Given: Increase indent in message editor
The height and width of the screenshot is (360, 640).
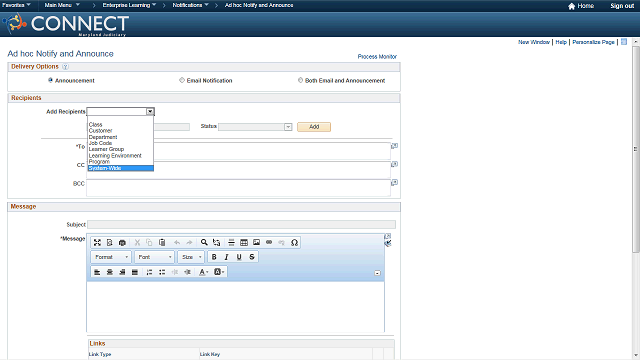Looking at the screenshot, I should tap(187, 272).
